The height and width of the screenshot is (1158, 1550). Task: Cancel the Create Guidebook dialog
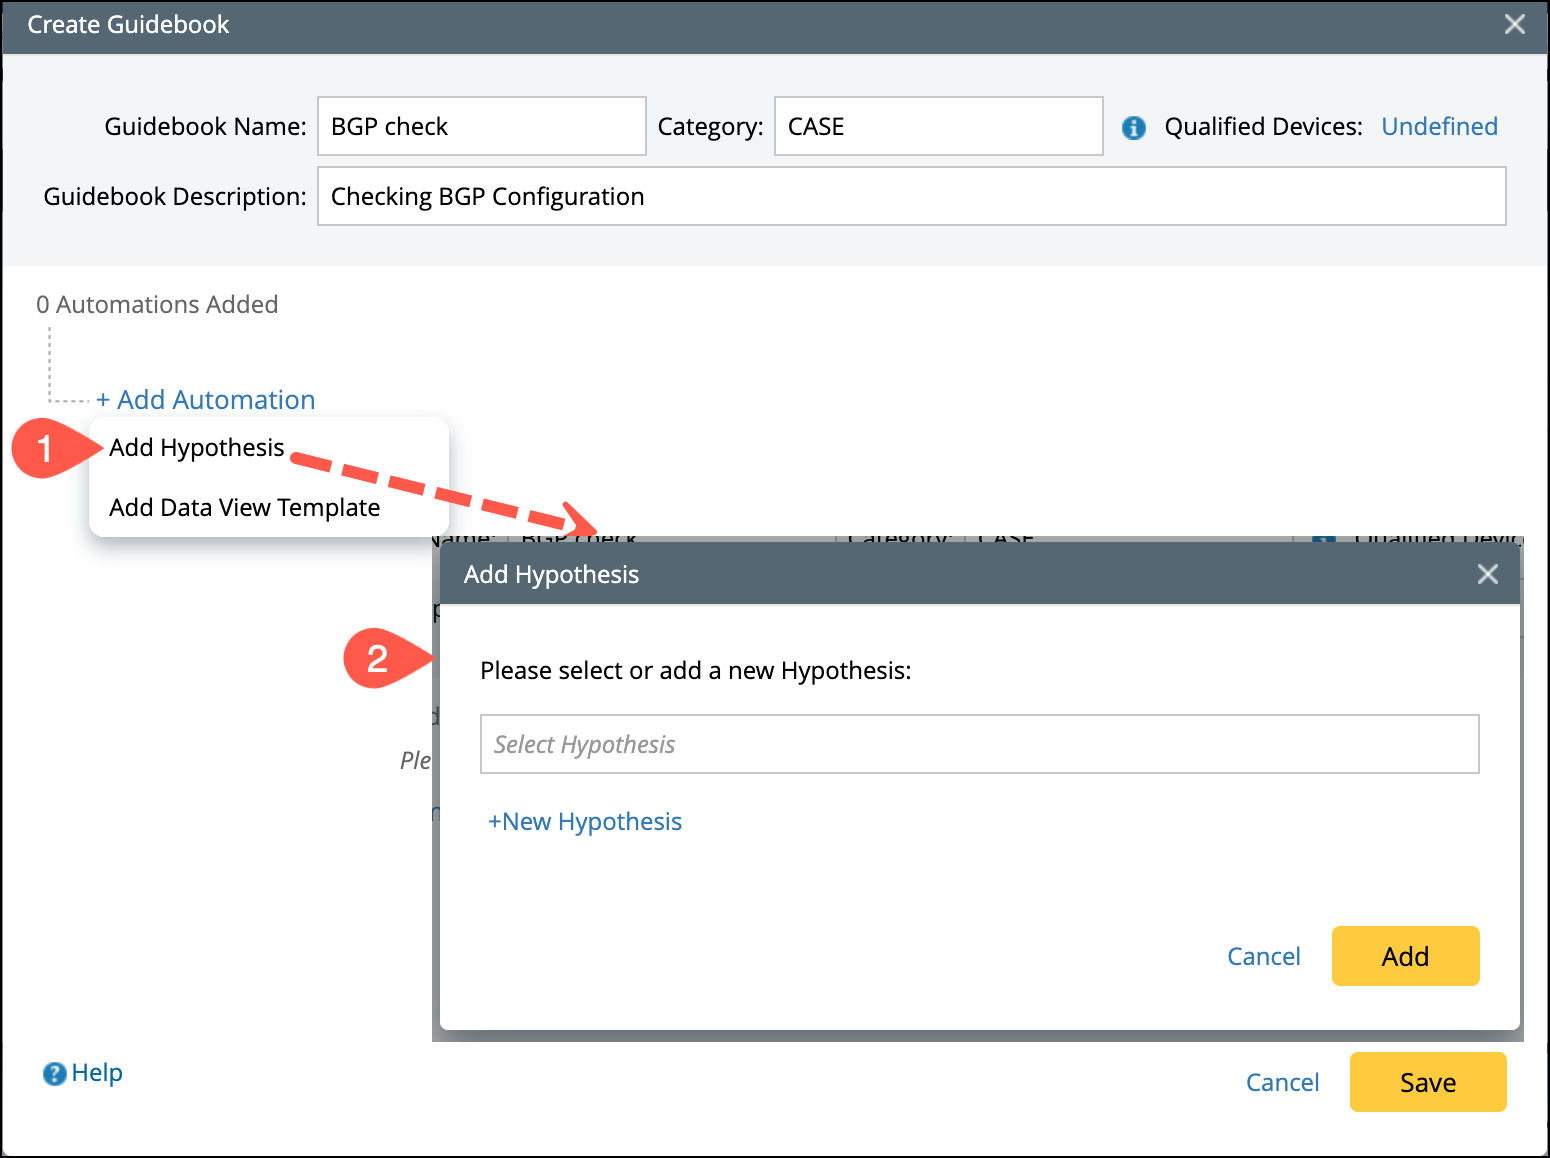pos(1282,1083)
